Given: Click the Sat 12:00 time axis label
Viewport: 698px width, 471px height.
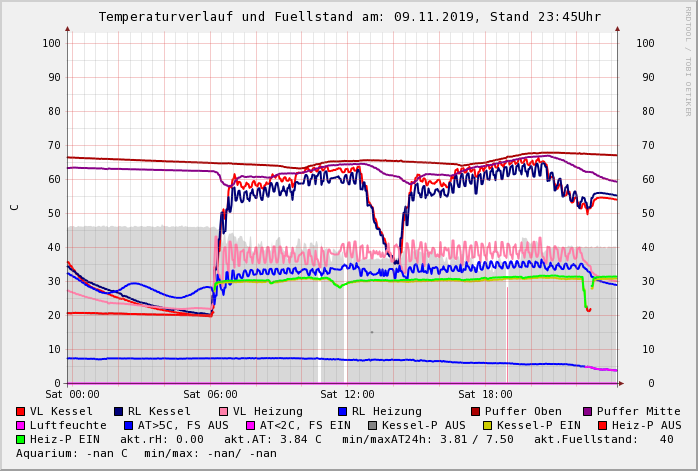Looking at the screenshot, I should pyautogui.click(x=347, y=395).
